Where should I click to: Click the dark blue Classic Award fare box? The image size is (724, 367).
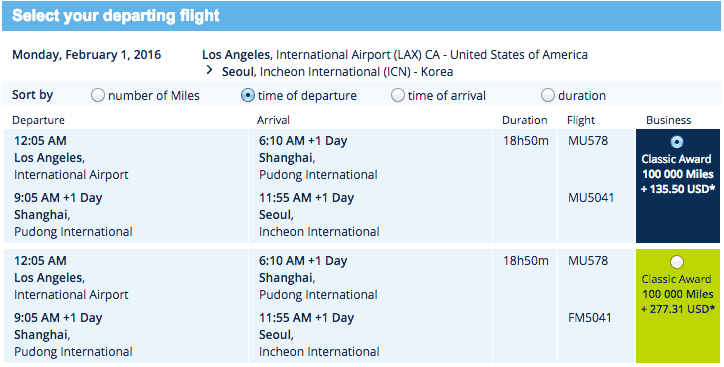[677, 186]
